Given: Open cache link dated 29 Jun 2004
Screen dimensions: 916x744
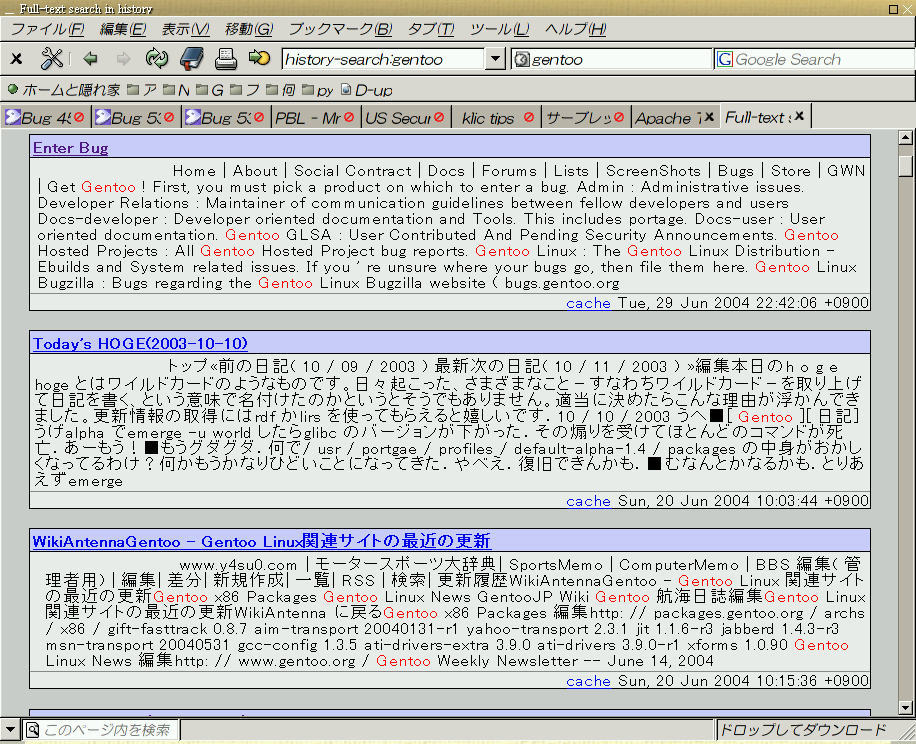Looking at the screenshot, I should 588,303.
